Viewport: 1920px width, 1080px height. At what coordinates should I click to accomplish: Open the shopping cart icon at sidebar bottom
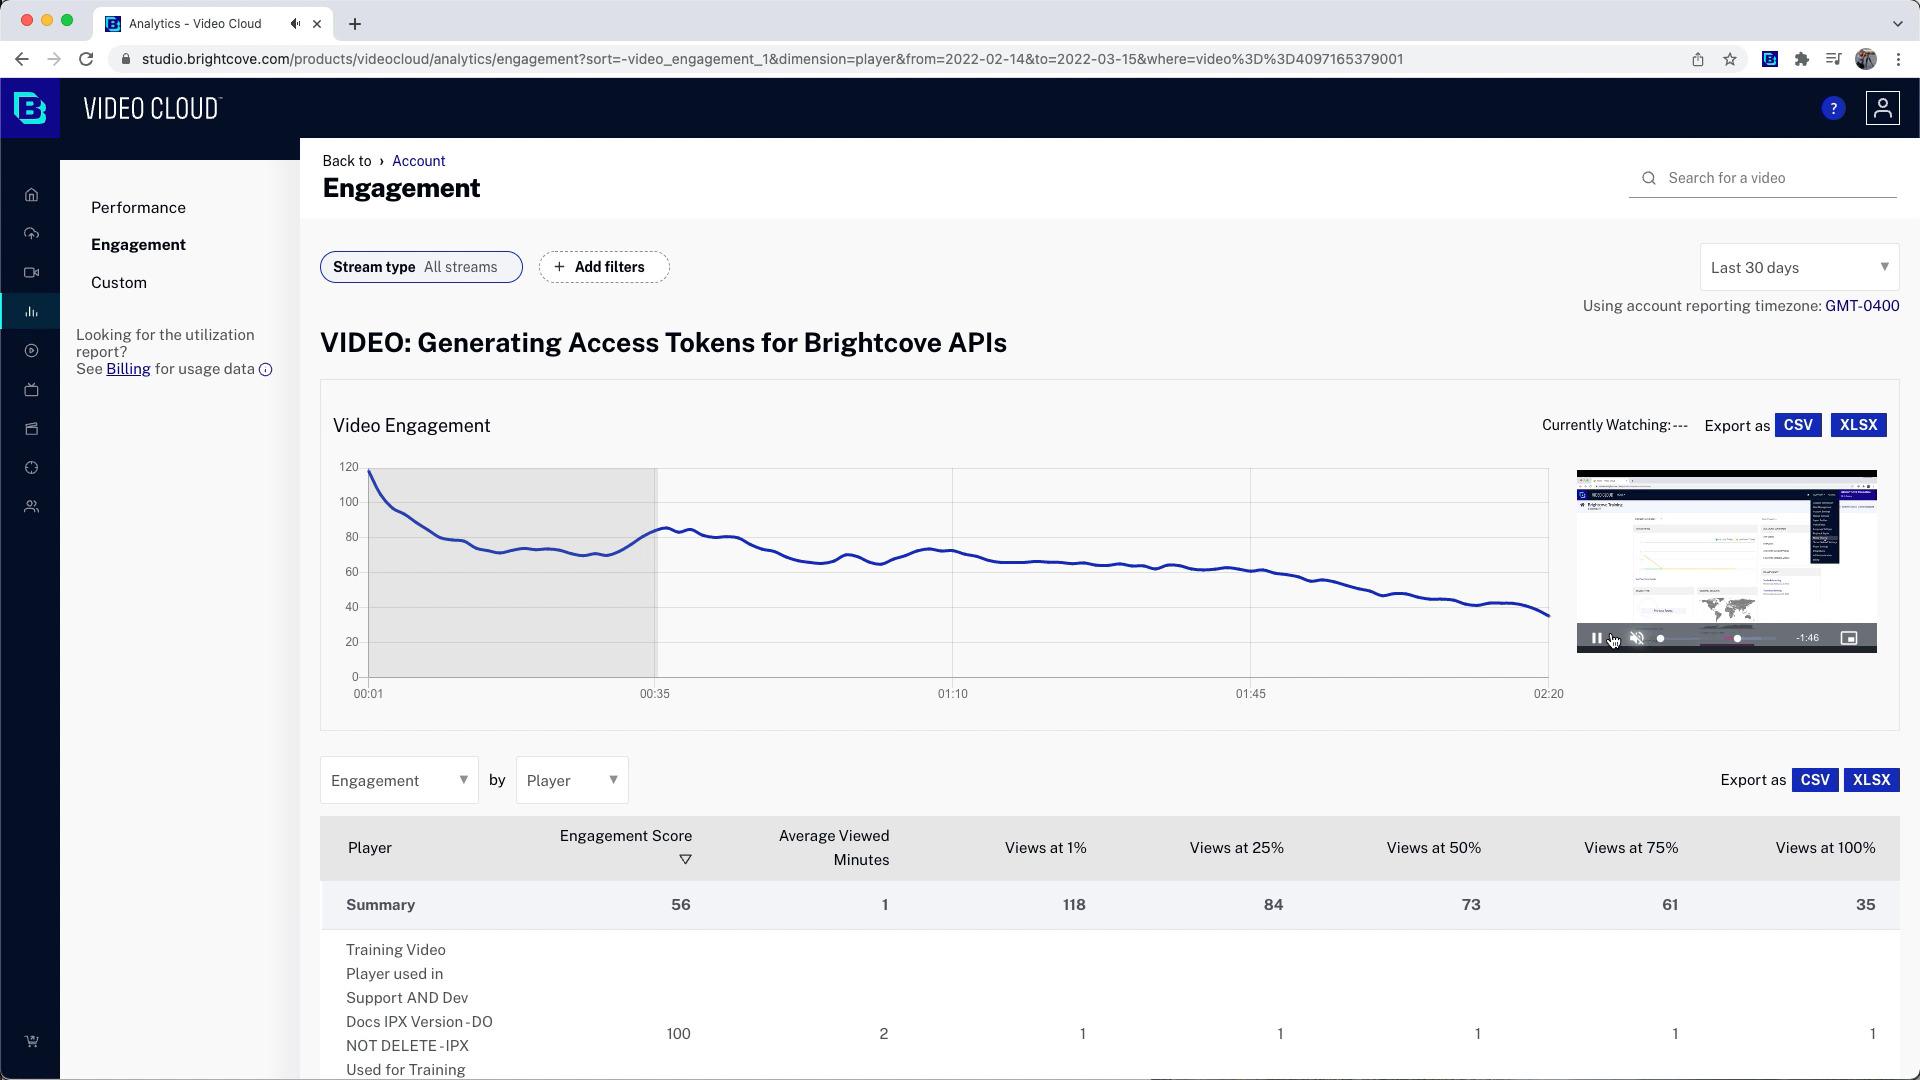[x=31, y=1041]
